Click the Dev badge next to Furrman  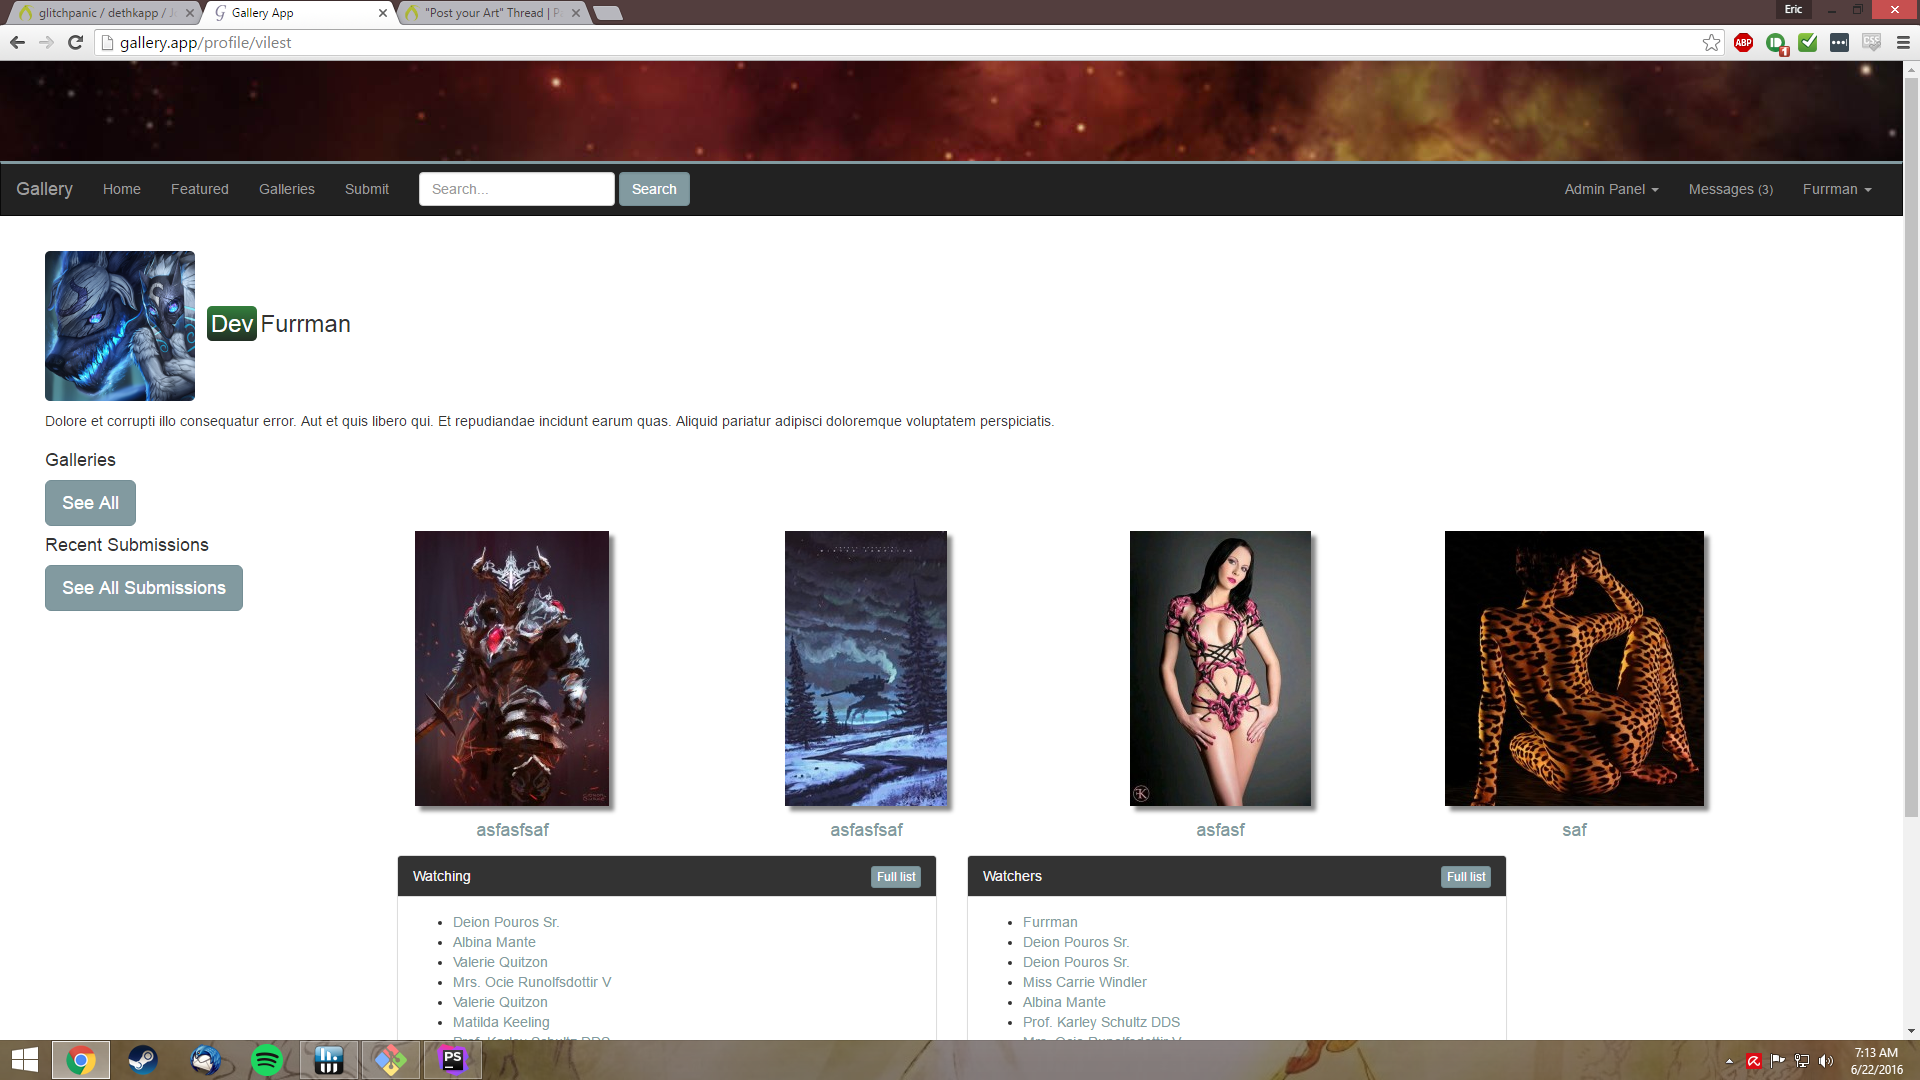tap(232, 324)
